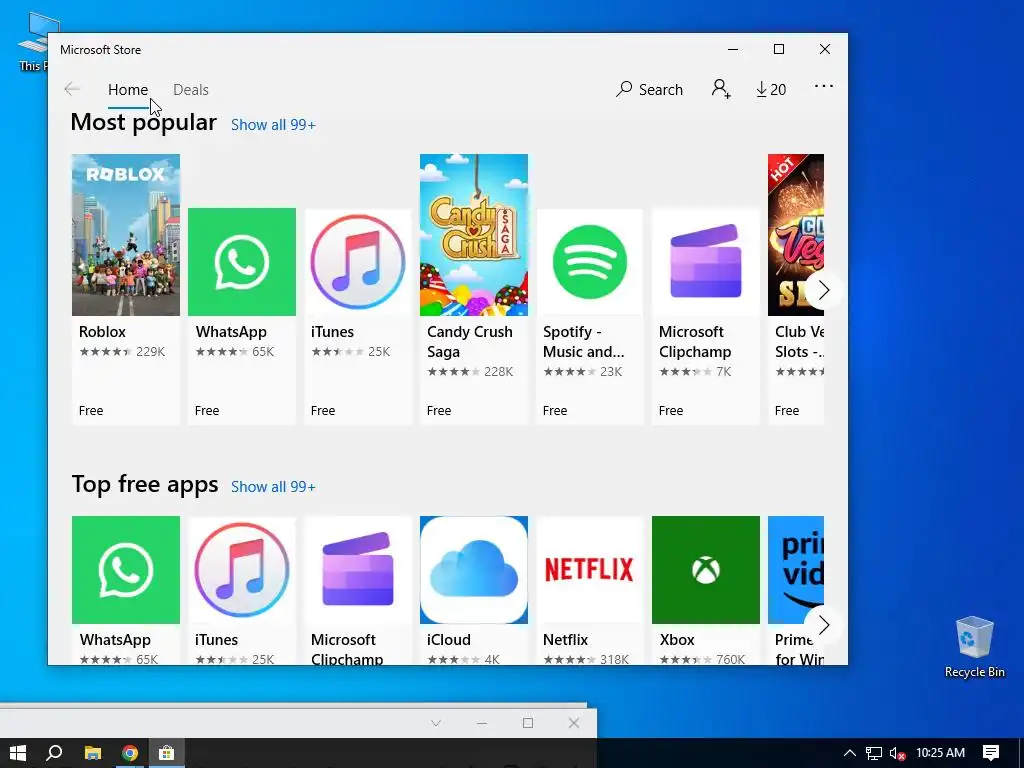Open the Action Center notifications icon
The width and height of the screenshot is (1024, 768).
(991, 753)
